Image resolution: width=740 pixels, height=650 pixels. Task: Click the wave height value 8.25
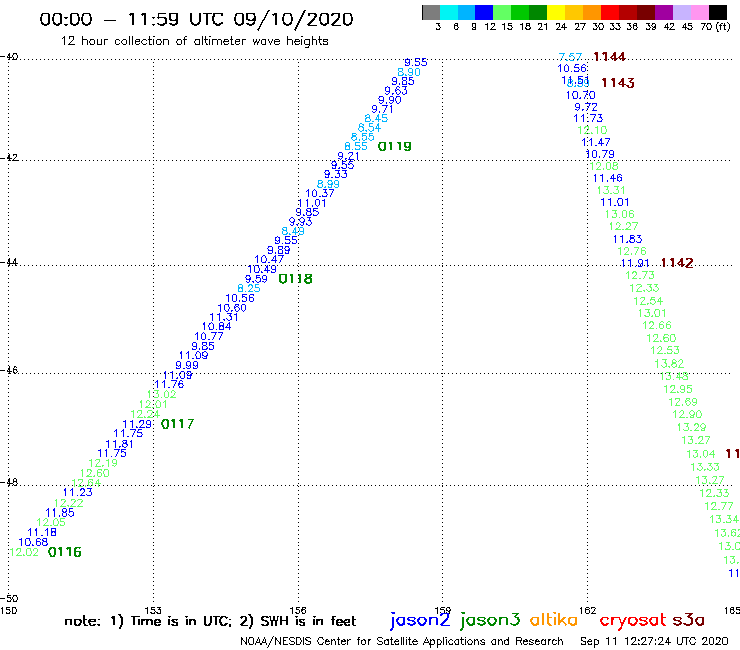click(249, 288)
